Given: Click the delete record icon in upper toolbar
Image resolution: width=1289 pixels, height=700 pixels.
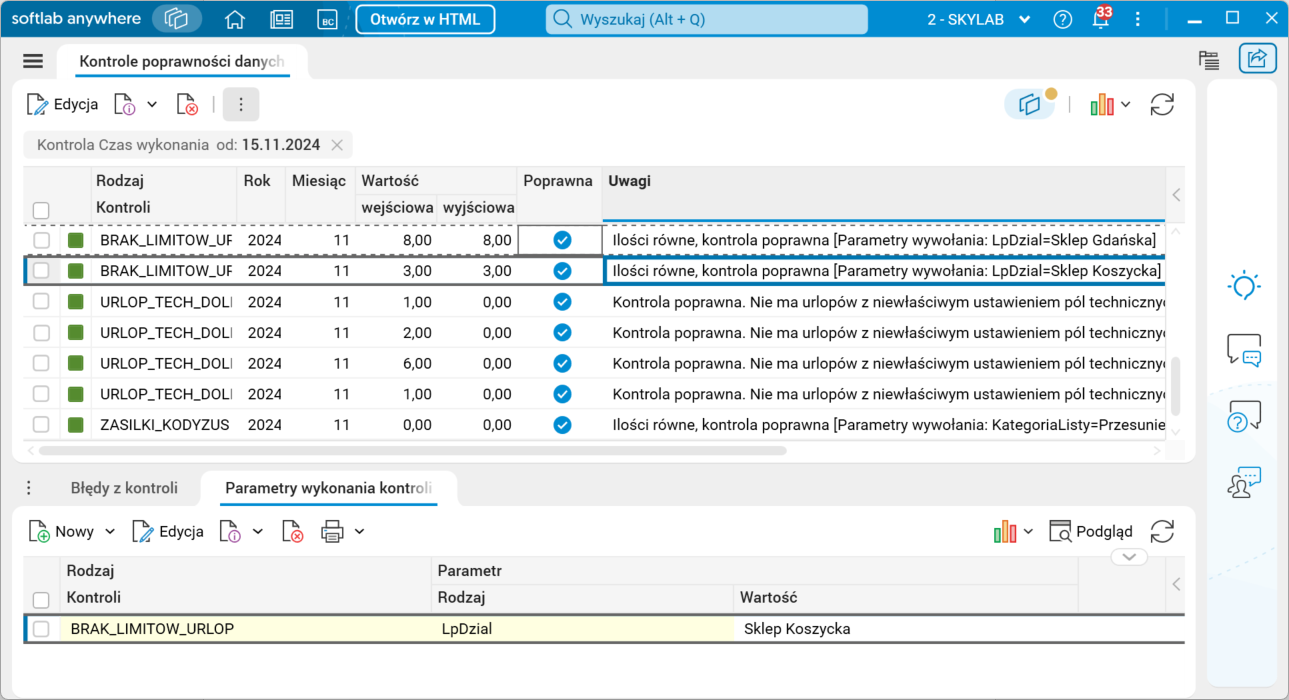Looking at the screenshot, I should (x=187, y=105).
